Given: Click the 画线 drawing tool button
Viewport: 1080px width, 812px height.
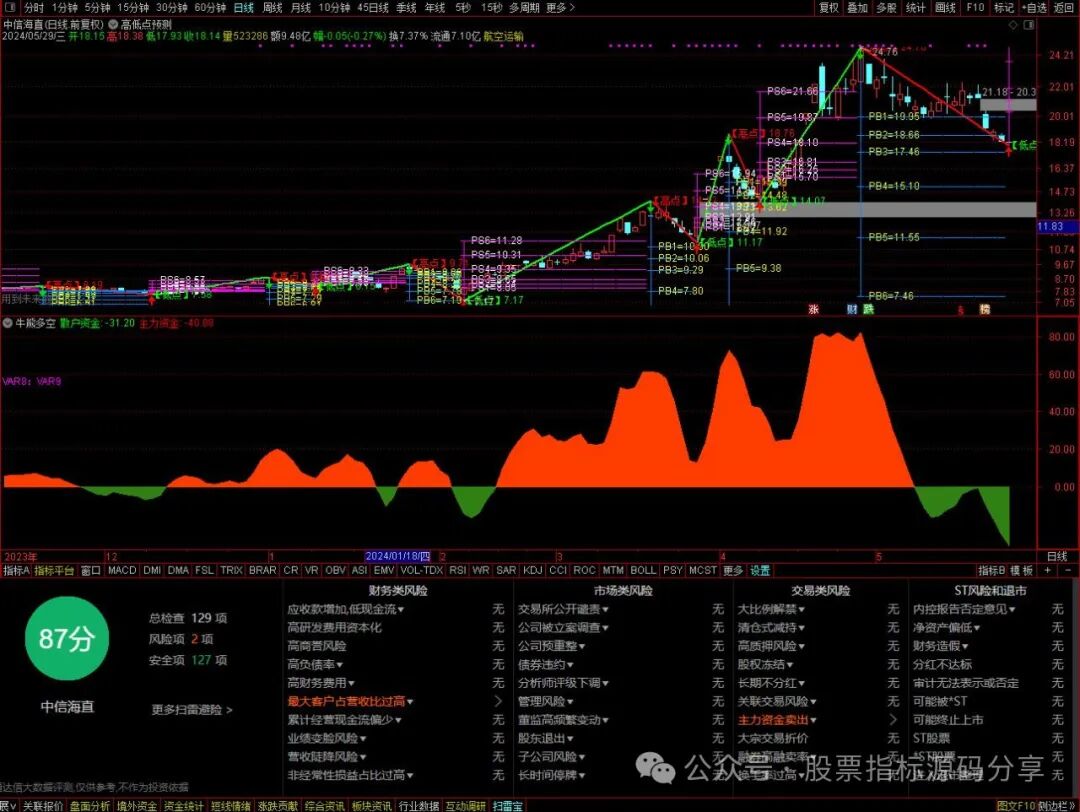Looking at the screenshot, I should pyautogui.click(x=946, y=8).
